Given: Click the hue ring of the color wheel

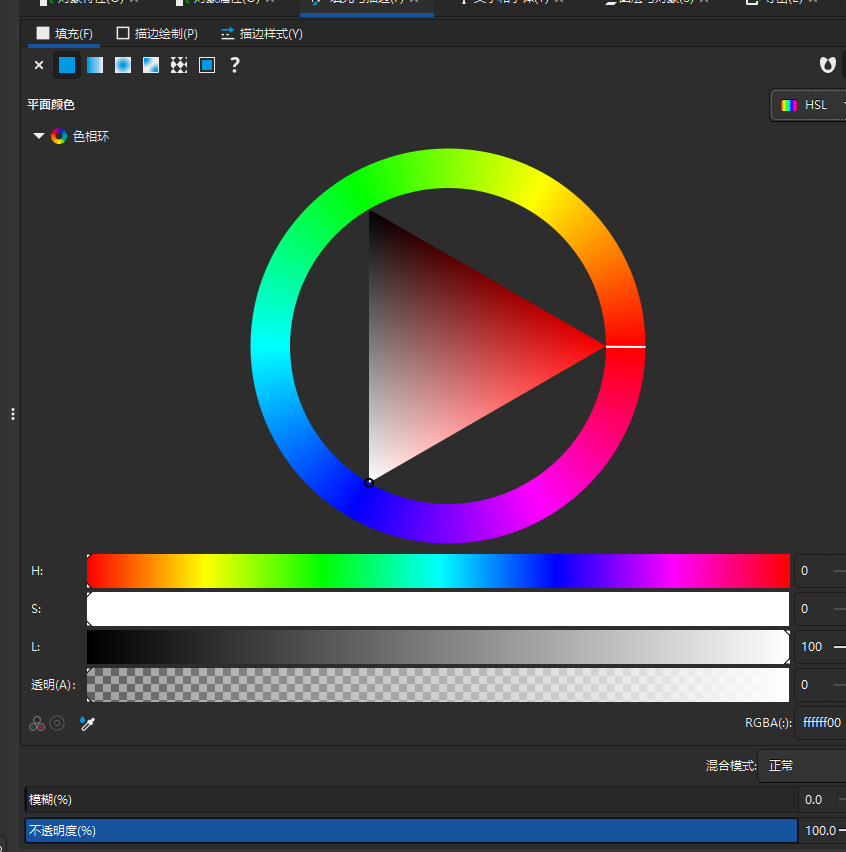Looking at the screenshot, I should [448, 168].
